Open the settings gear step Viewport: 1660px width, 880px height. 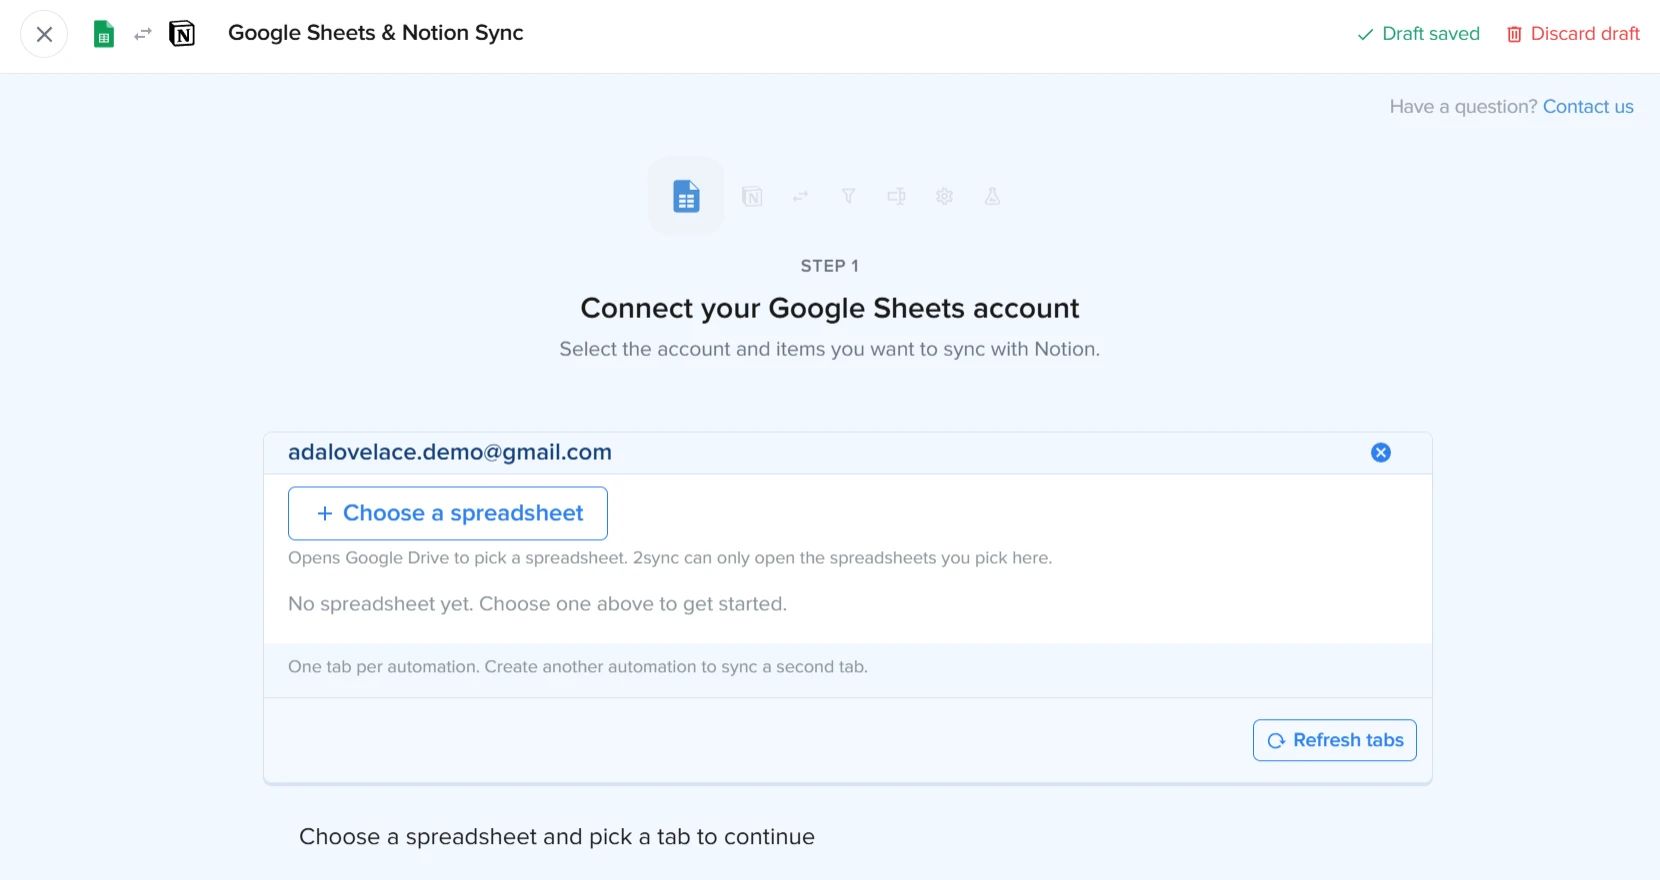[944, 196]
